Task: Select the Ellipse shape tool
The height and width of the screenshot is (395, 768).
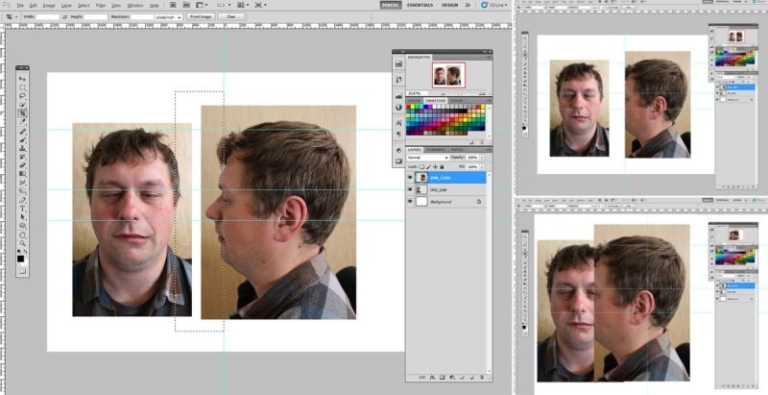Action: tap(22, 225)
